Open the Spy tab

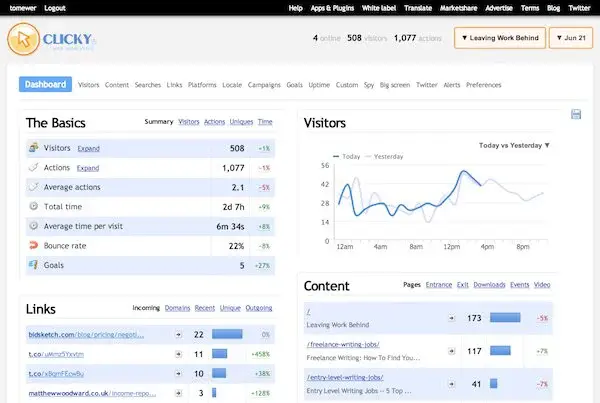[369, 85]
